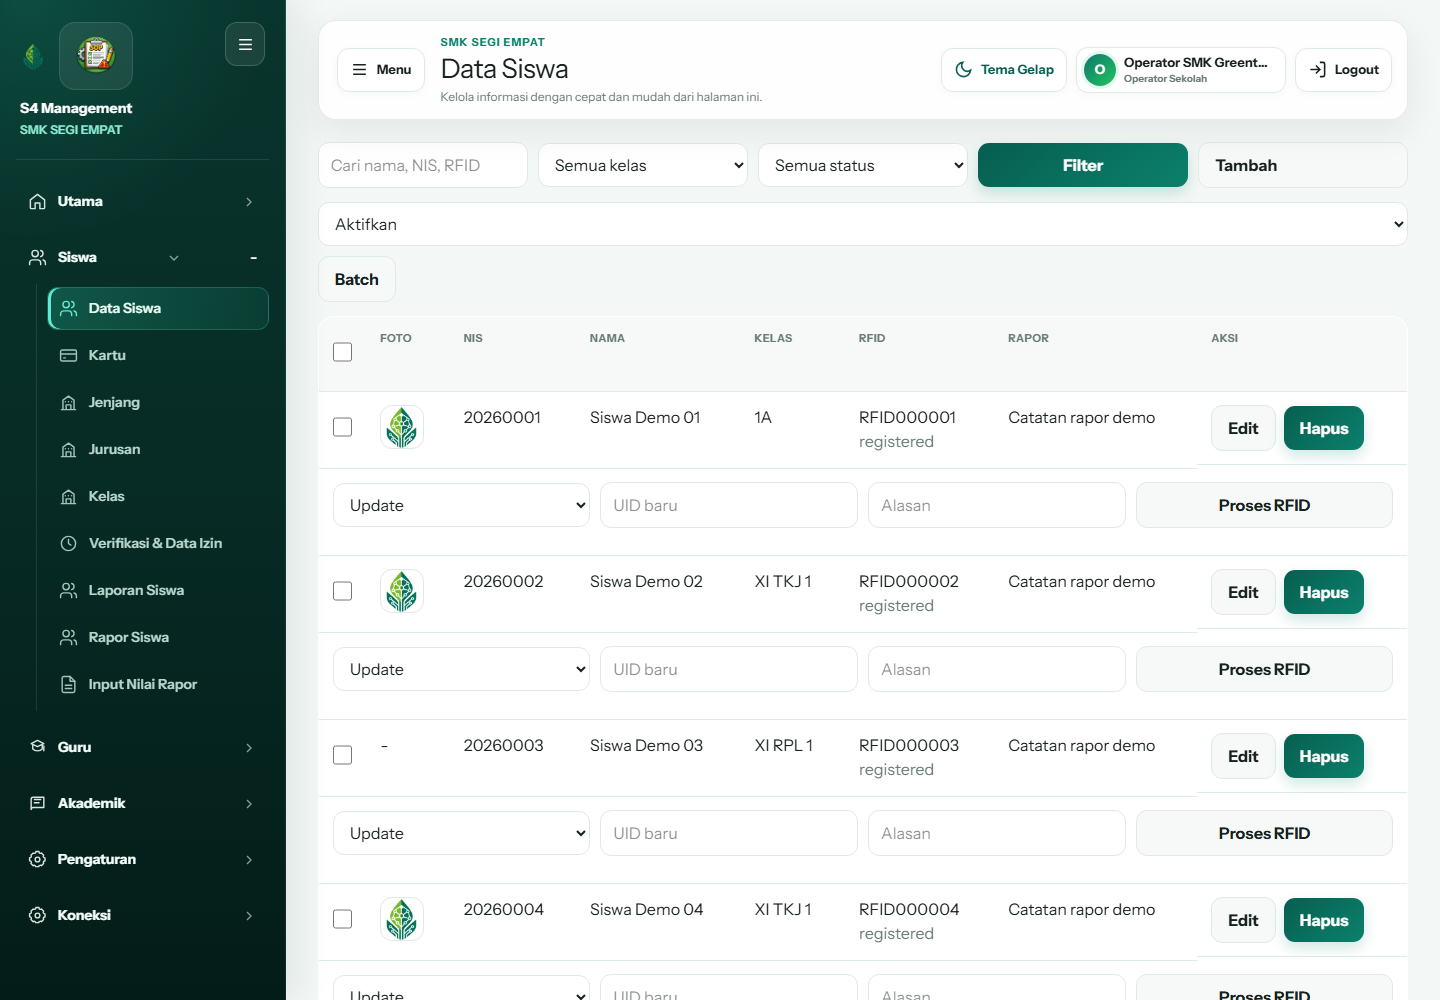
Task: Open Data Siswa in sidebar
Action: 159,308
